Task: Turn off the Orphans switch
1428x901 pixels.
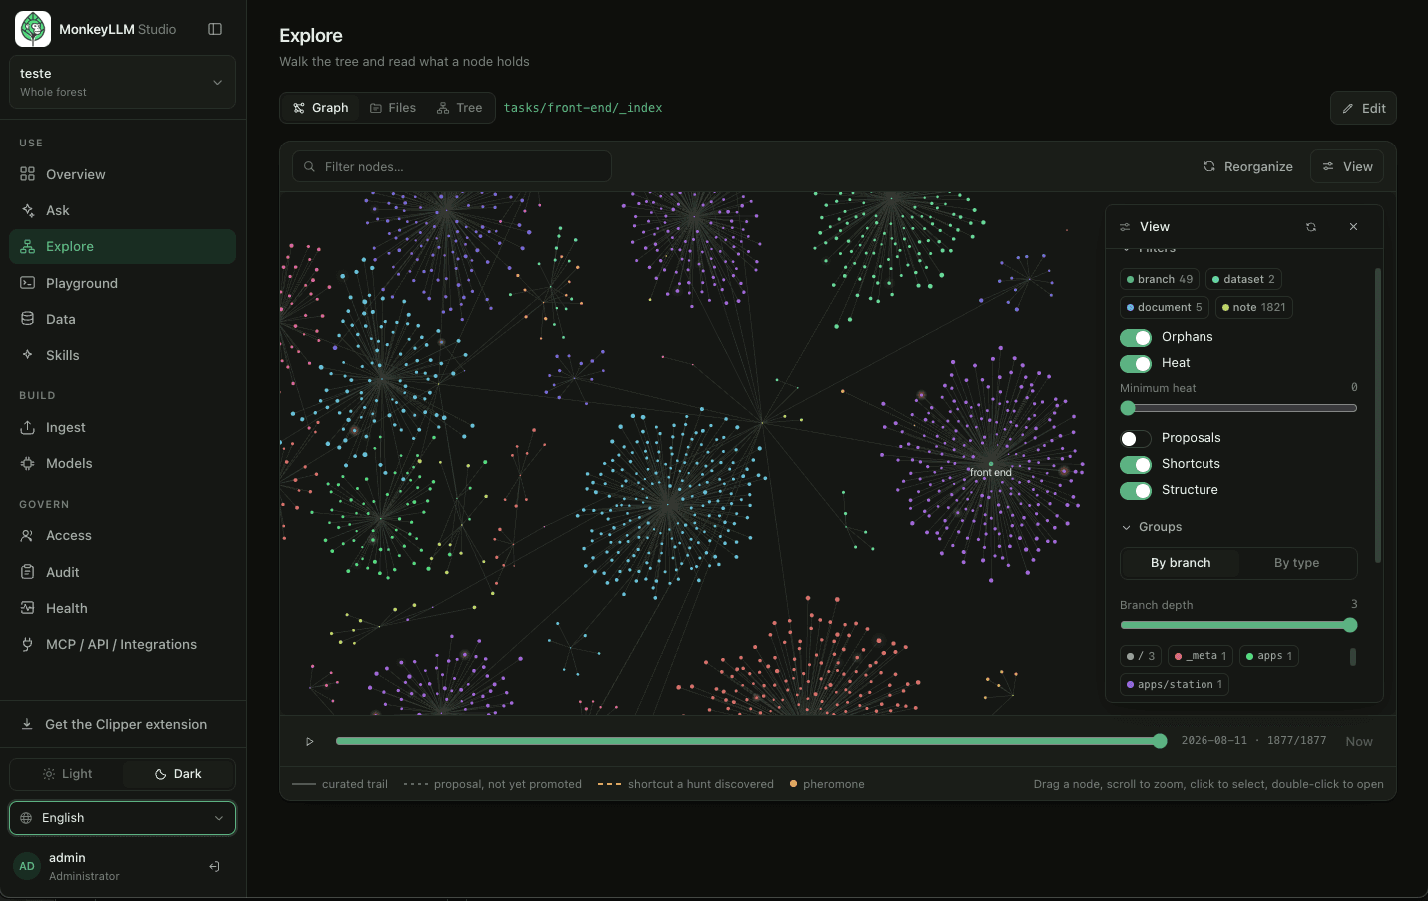Action: click(x=1136, y=337)
